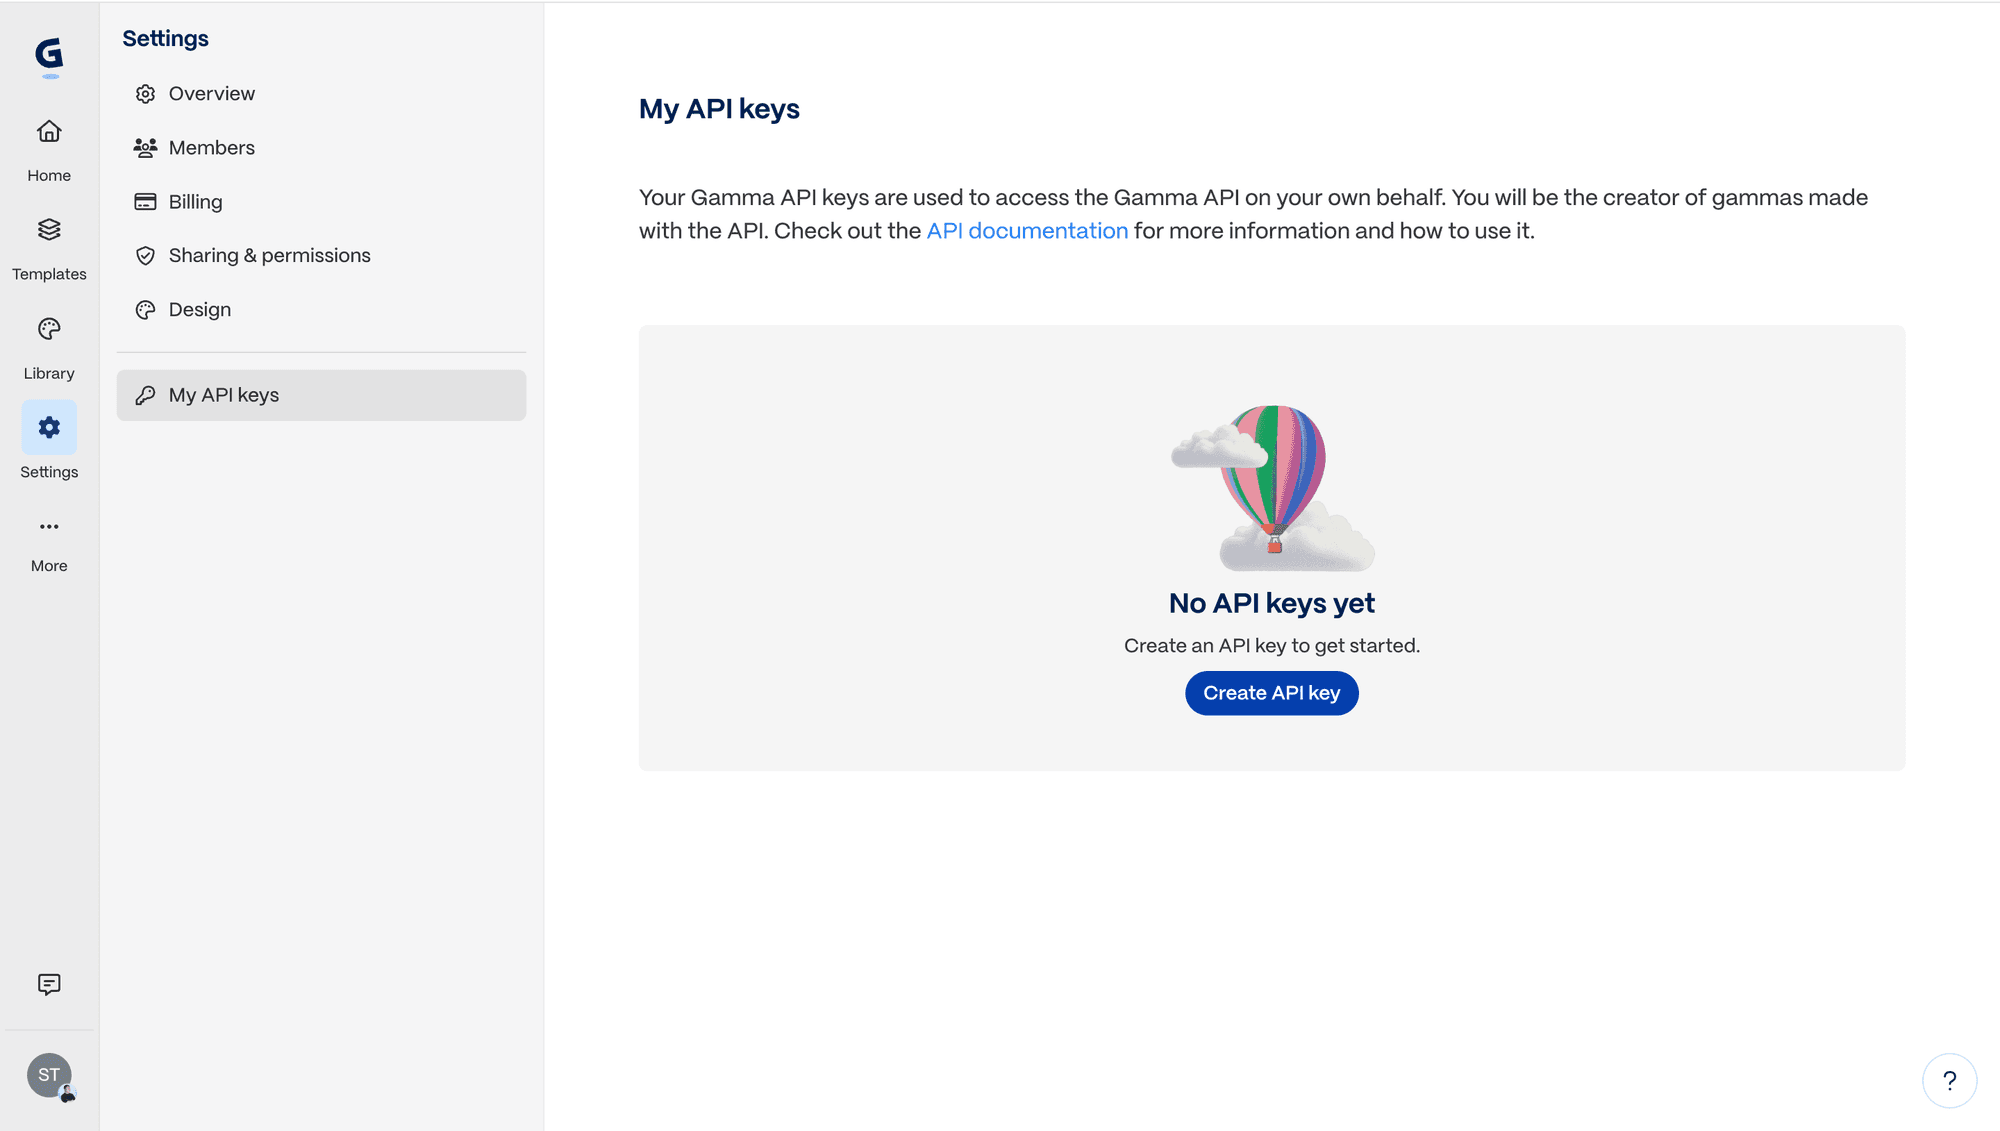Select Overview in settings menu
The width and height of the screenshot is (2000, 1131).
coord(211,94)
